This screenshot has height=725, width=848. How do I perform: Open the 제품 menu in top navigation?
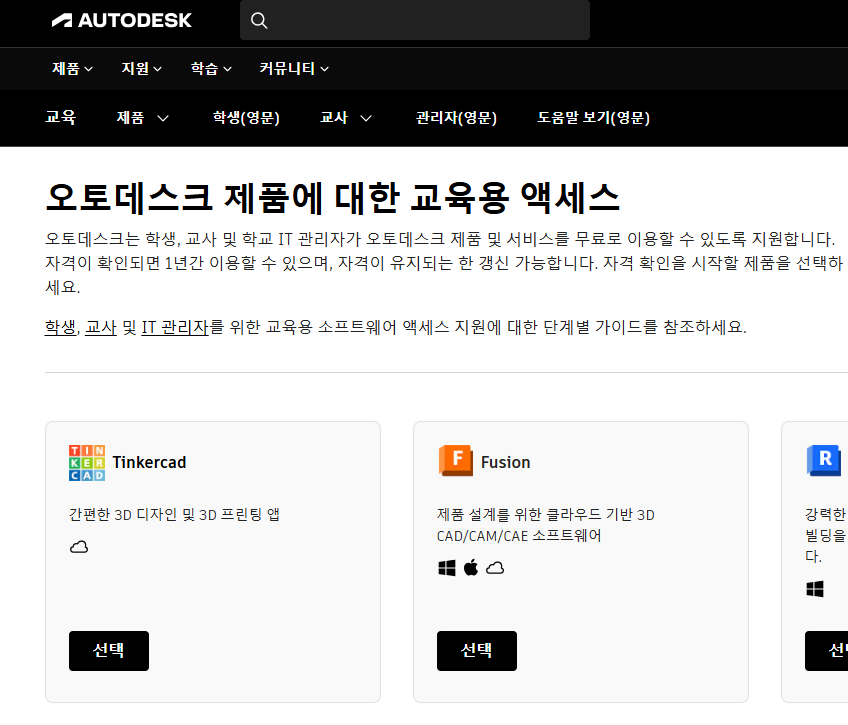pos(72,69)
